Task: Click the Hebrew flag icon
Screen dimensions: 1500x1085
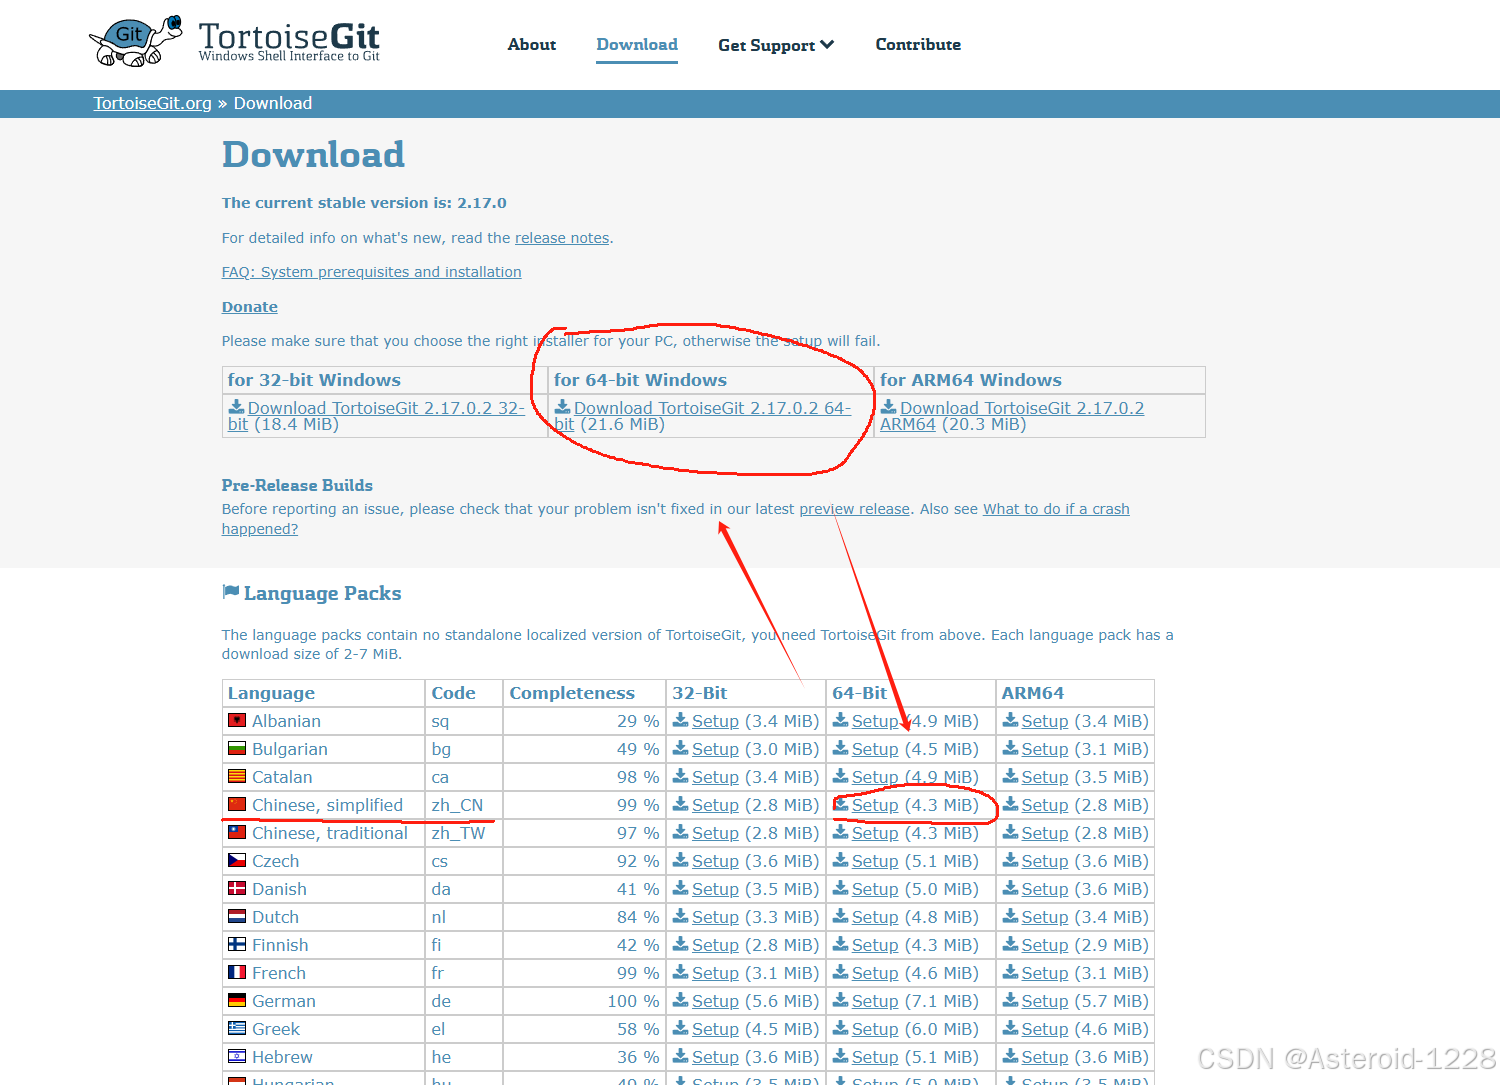Action: [237, 1057]
